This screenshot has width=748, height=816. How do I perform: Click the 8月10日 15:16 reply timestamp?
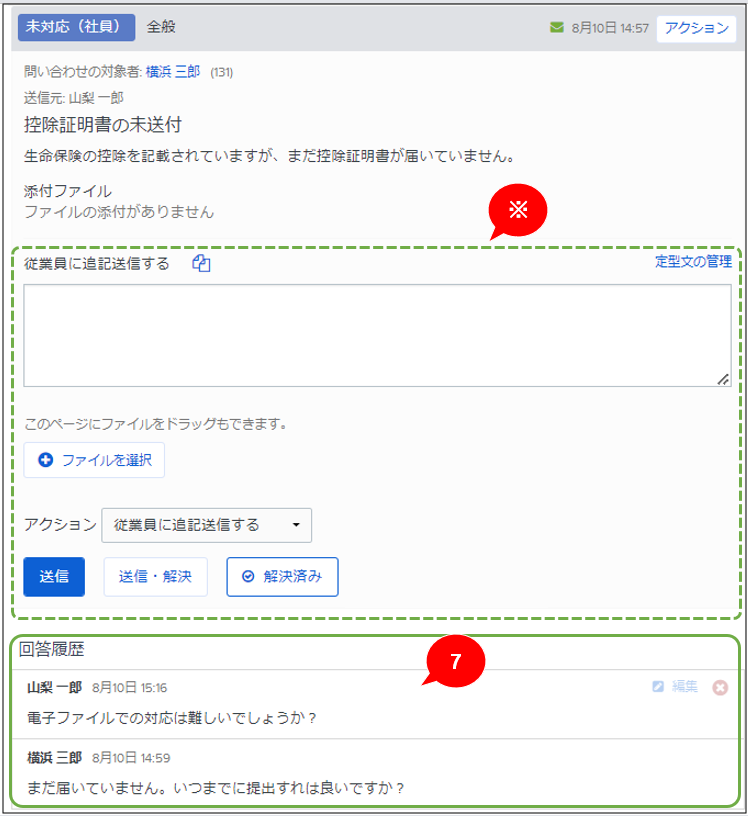click(130, 687)
